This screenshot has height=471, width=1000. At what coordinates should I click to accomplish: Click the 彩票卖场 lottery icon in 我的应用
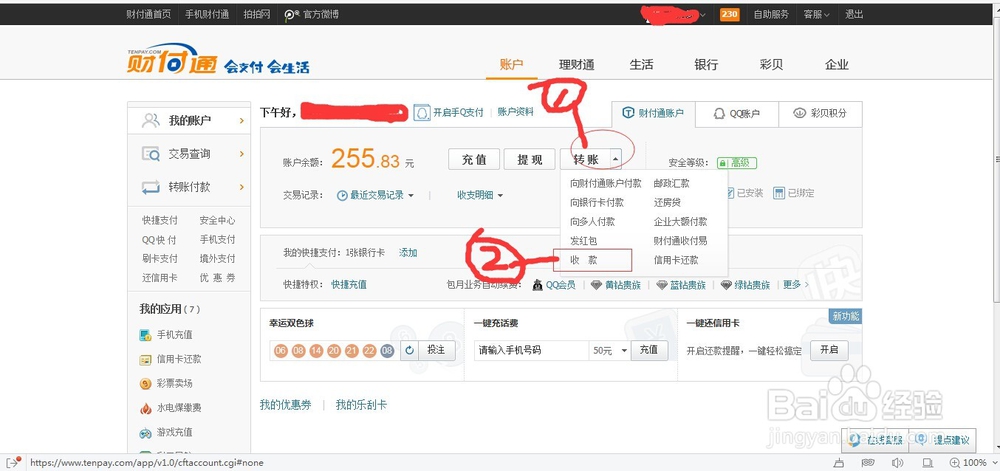point(145,384)
